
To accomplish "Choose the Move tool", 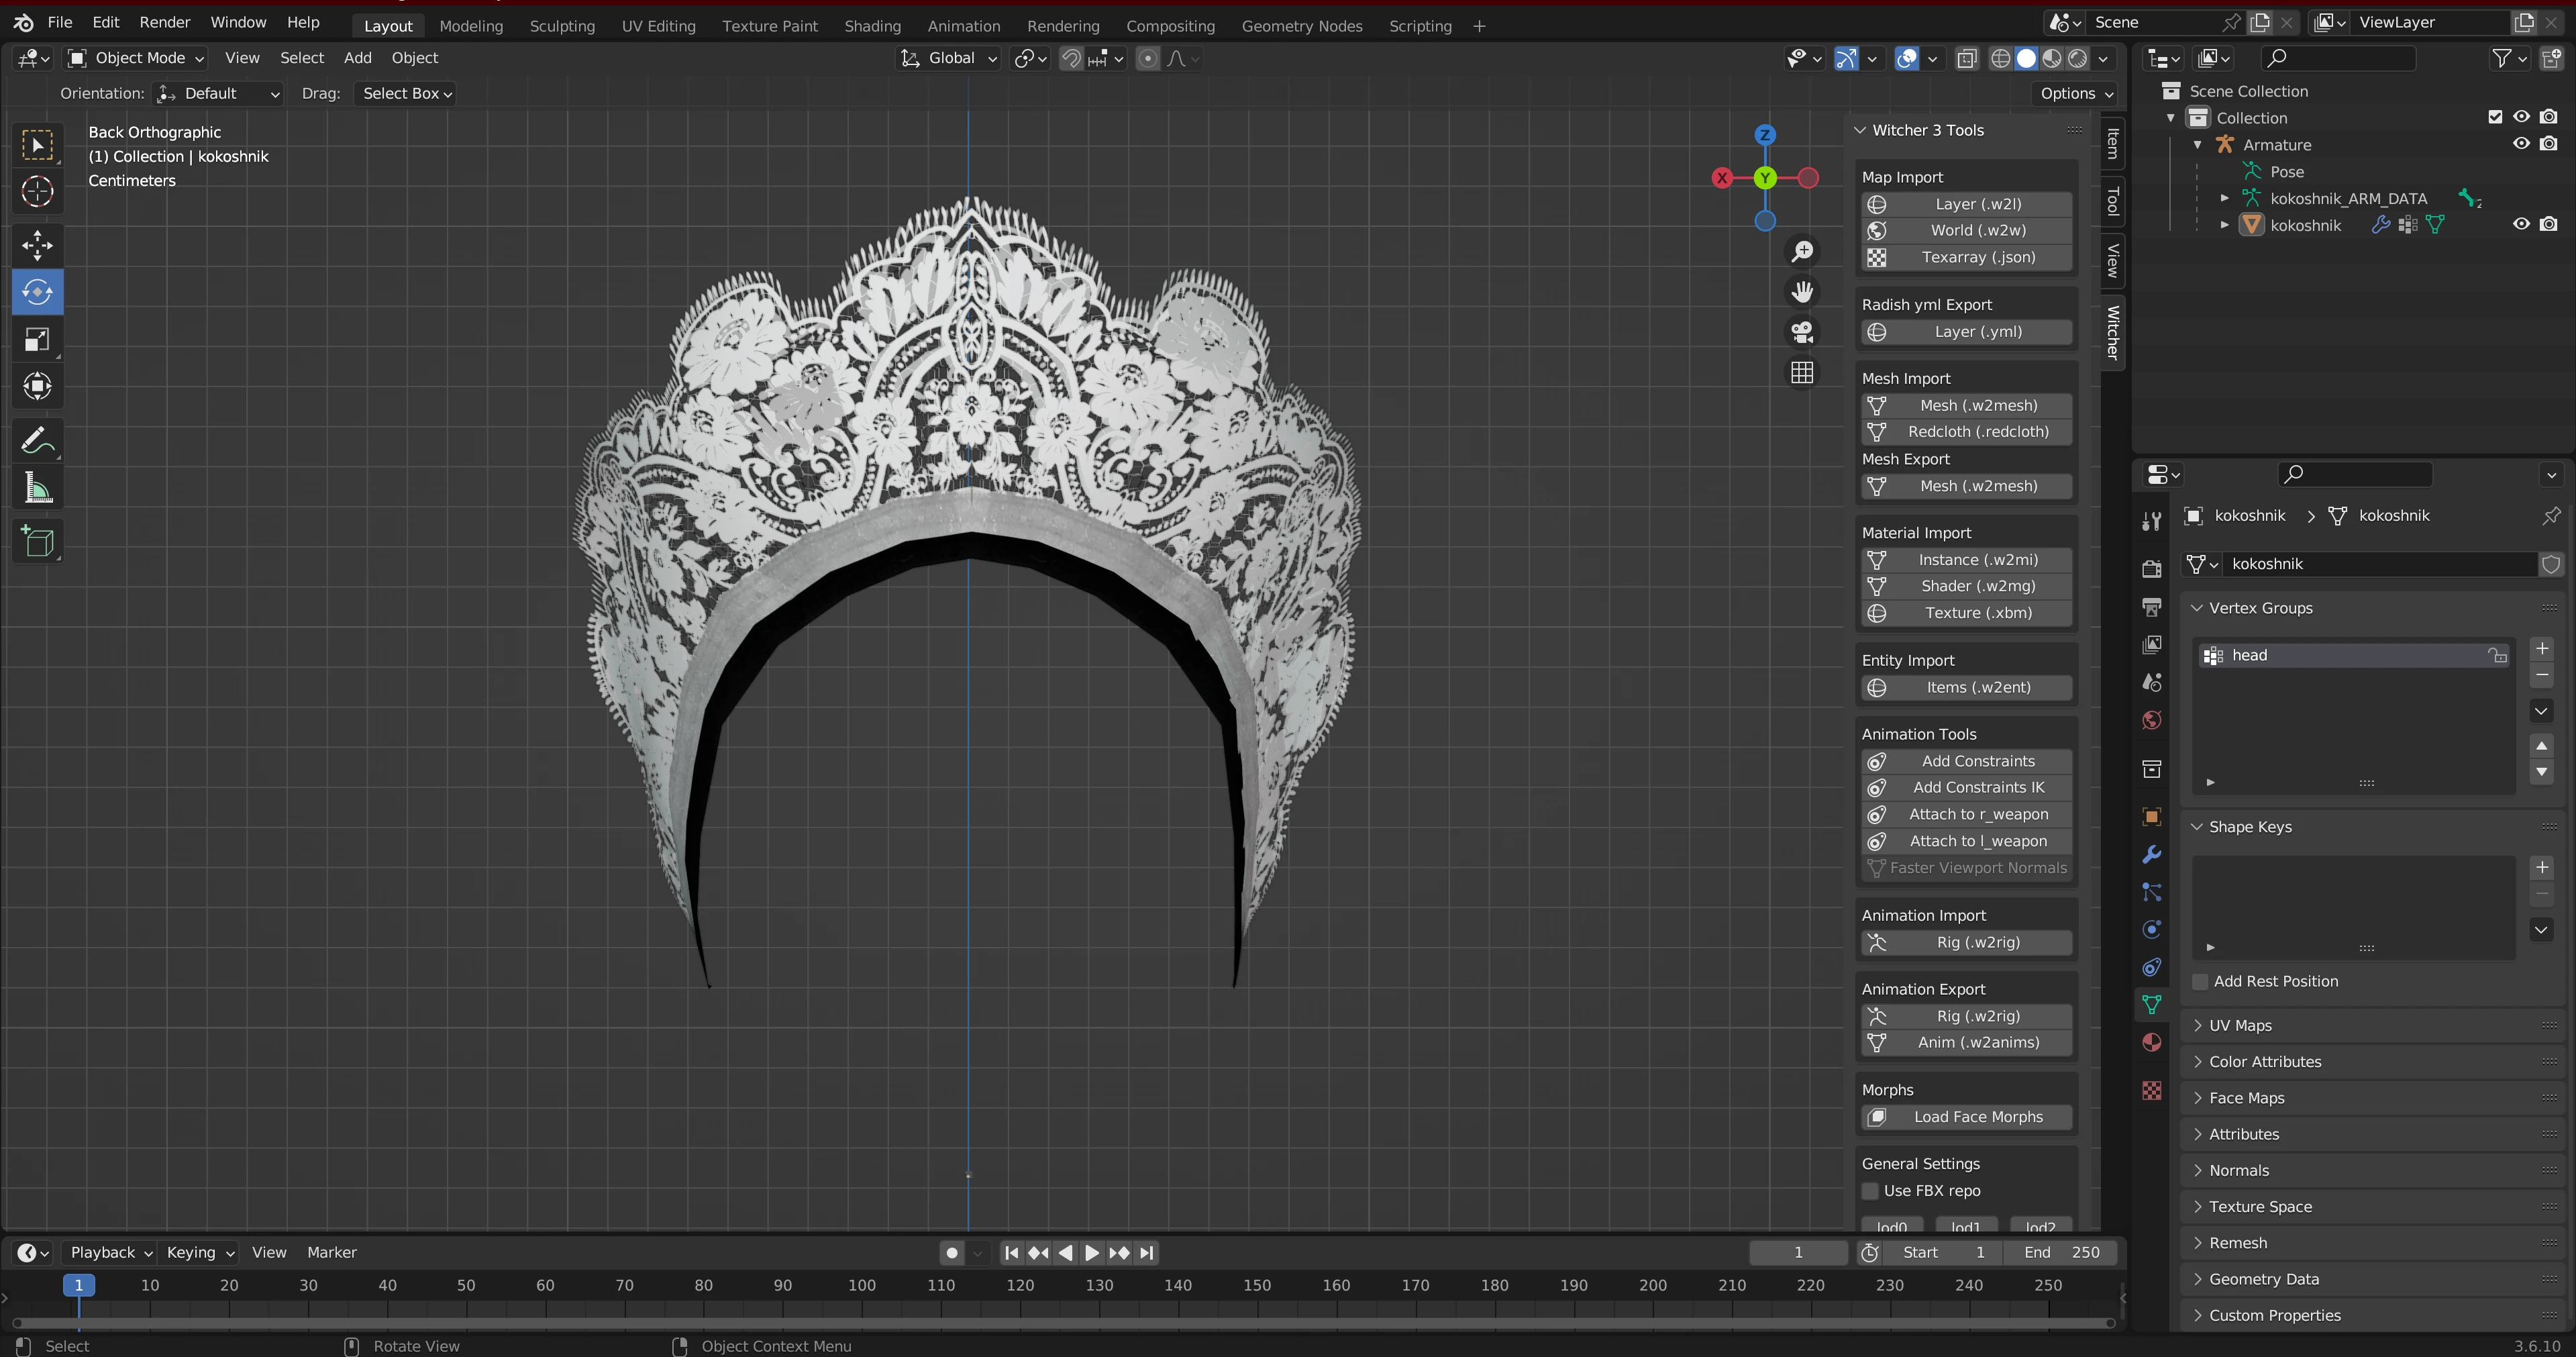I will click(x=37, y=245).
